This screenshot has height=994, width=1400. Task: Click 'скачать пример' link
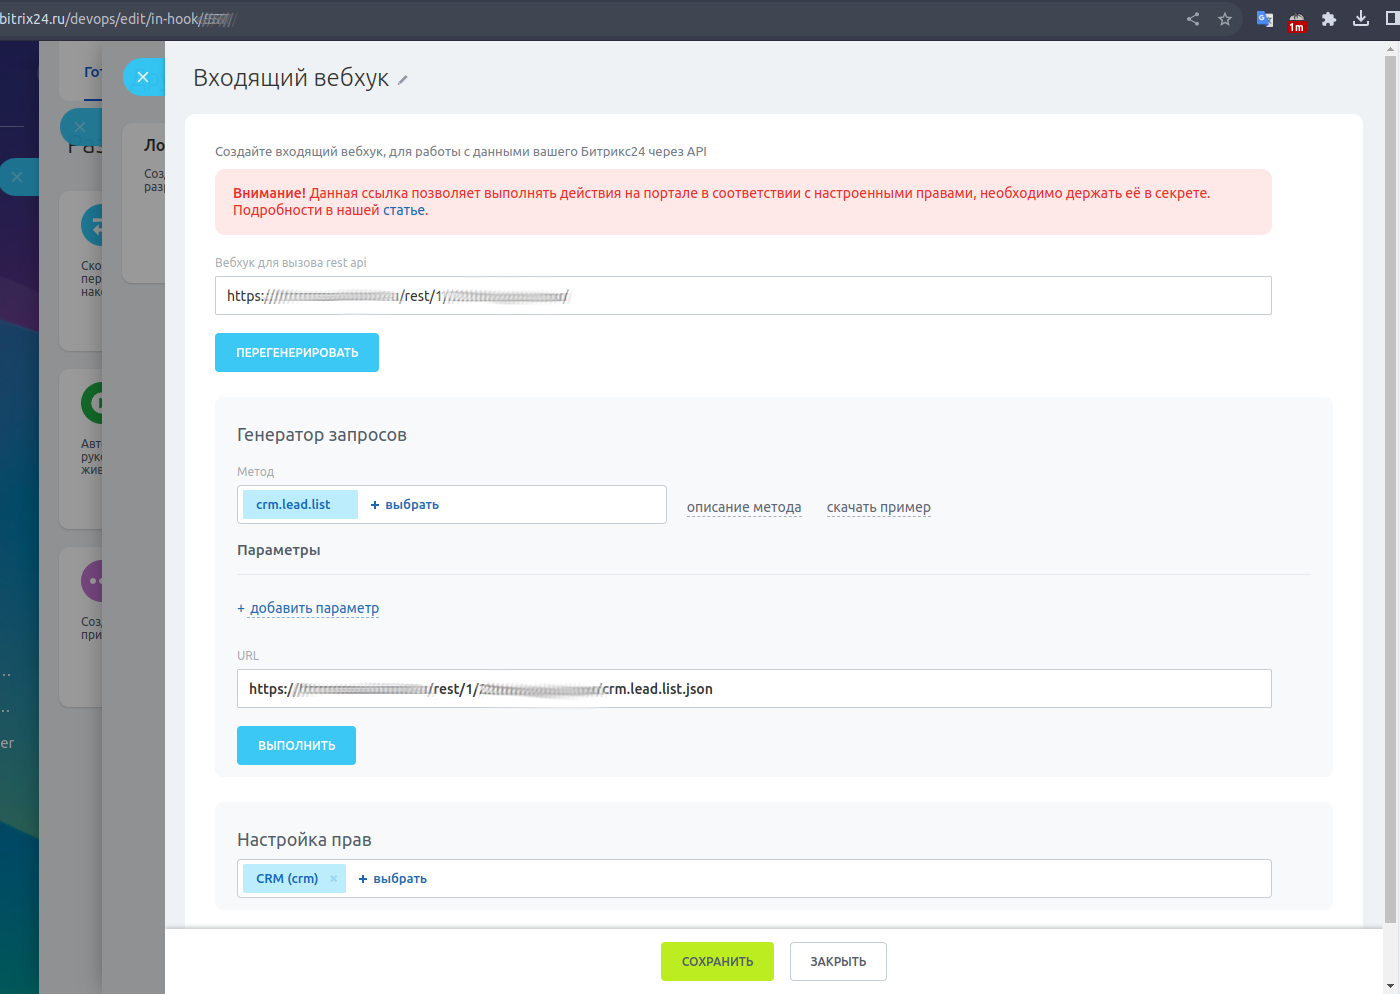879,507
